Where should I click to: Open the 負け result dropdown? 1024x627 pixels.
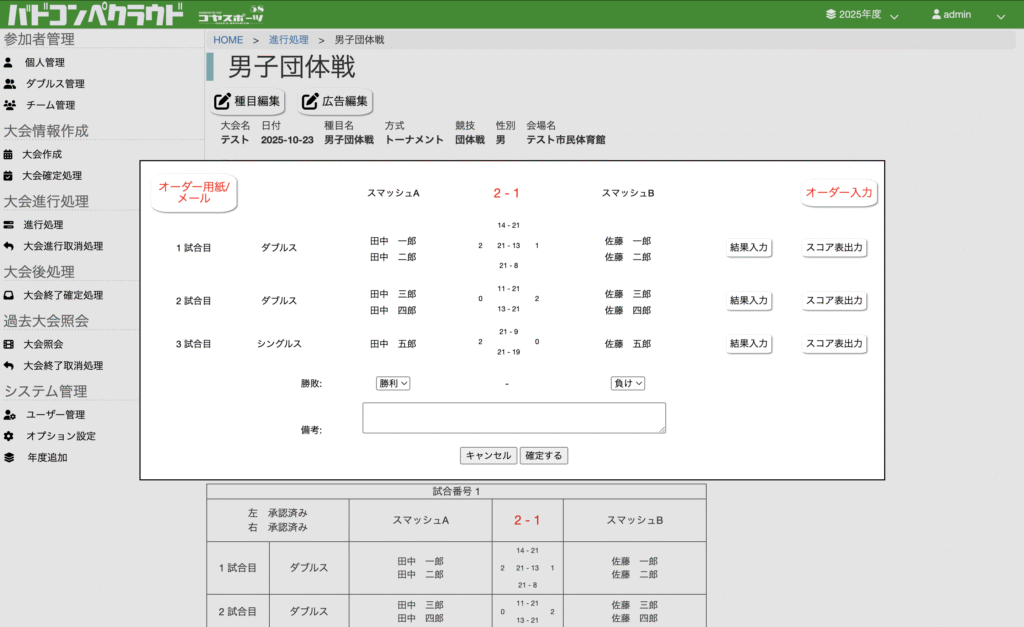click(x=628, y=383)
